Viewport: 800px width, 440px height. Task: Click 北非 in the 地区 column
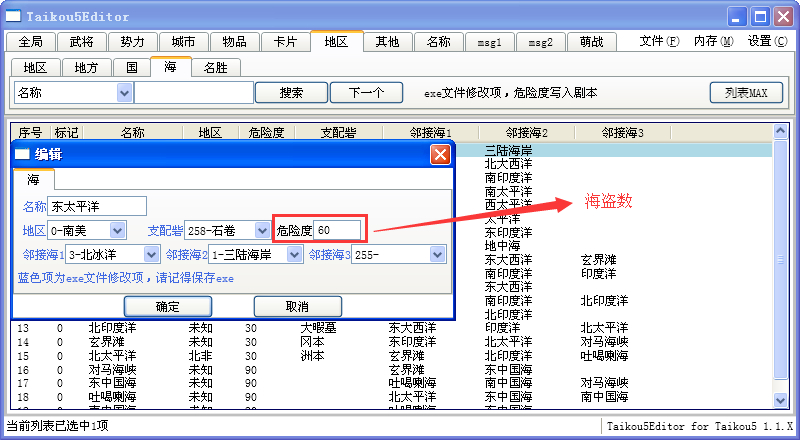point(201,355)
